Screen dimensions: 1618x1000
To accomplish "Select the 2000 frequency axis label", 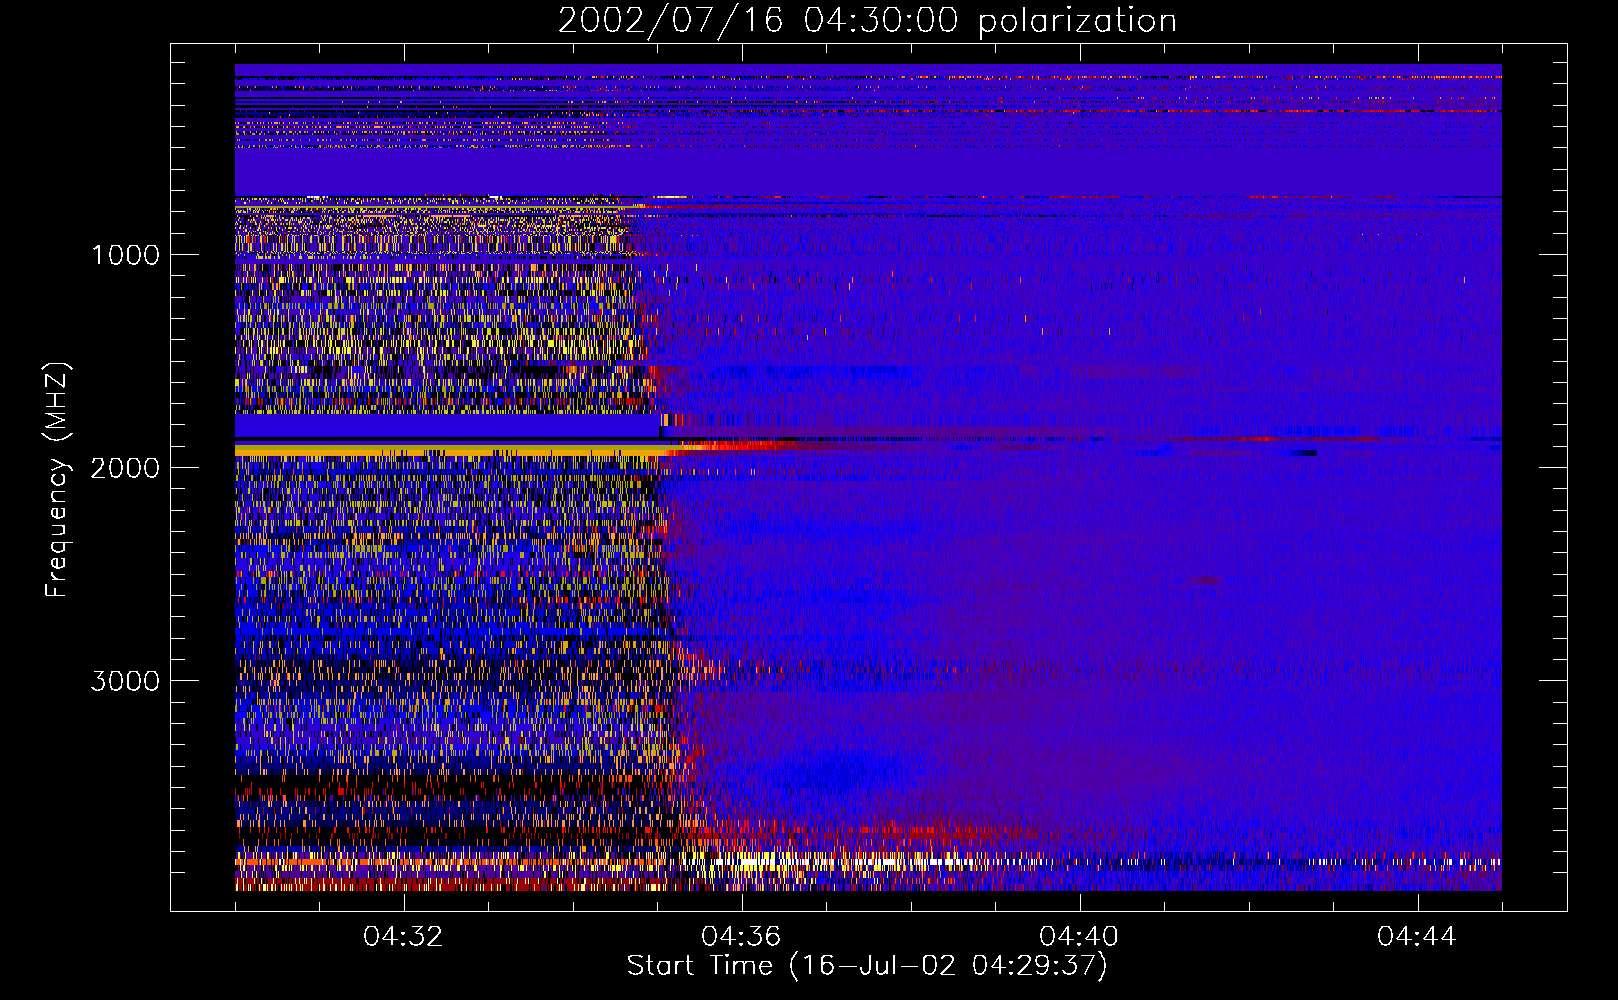I will pyautogui.click(x=125, y=468).
